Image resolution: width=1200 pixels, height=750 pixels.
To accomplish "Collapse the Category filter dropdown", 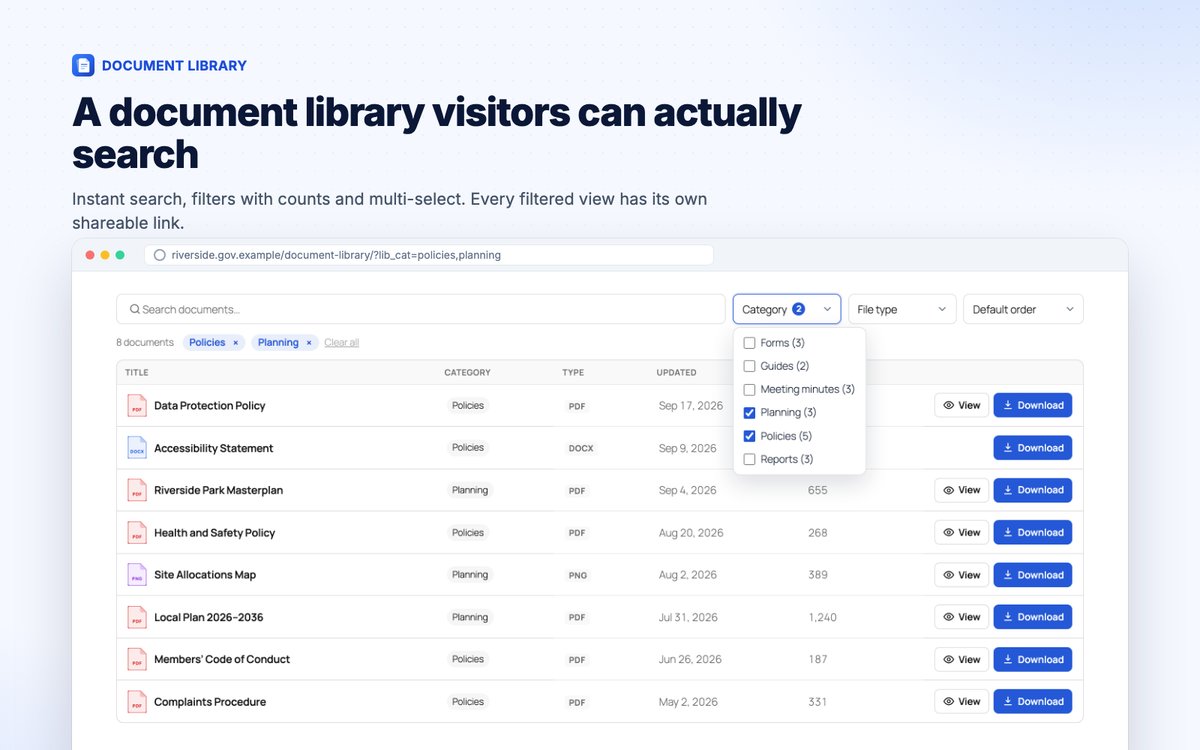I will tap(787, 309).
